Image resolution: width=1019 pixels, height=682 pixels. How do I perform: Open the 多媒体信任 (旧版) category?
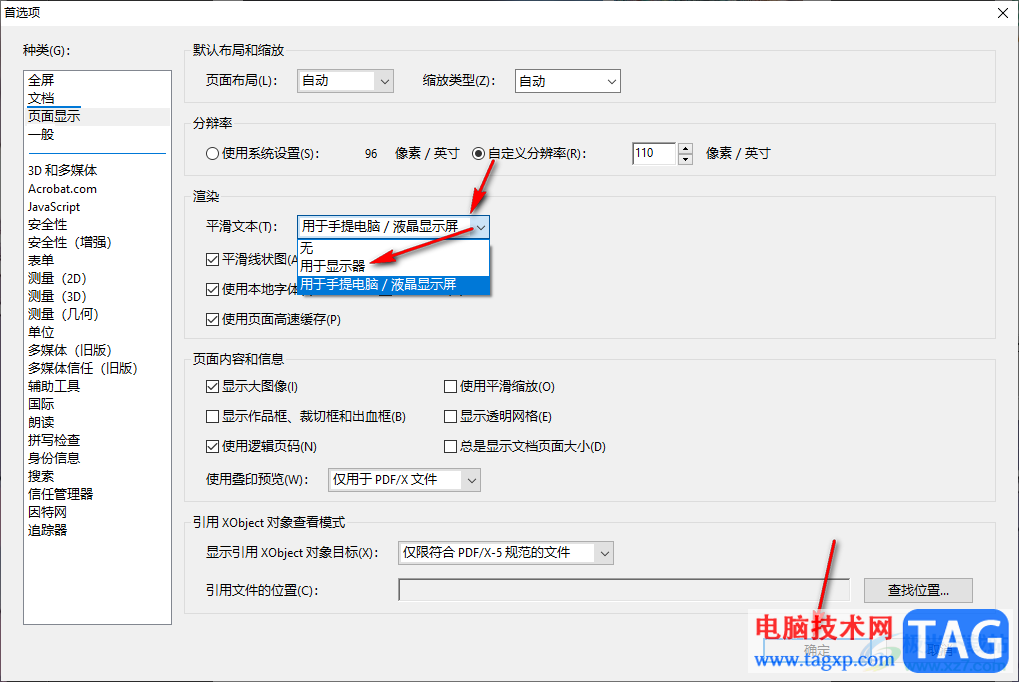[83, 368]
